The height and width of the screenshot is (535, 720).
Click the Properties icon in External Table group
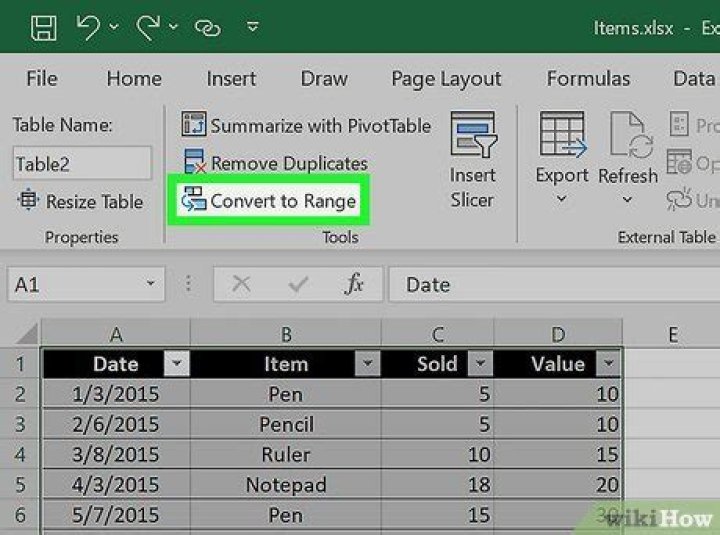point(679,124)
